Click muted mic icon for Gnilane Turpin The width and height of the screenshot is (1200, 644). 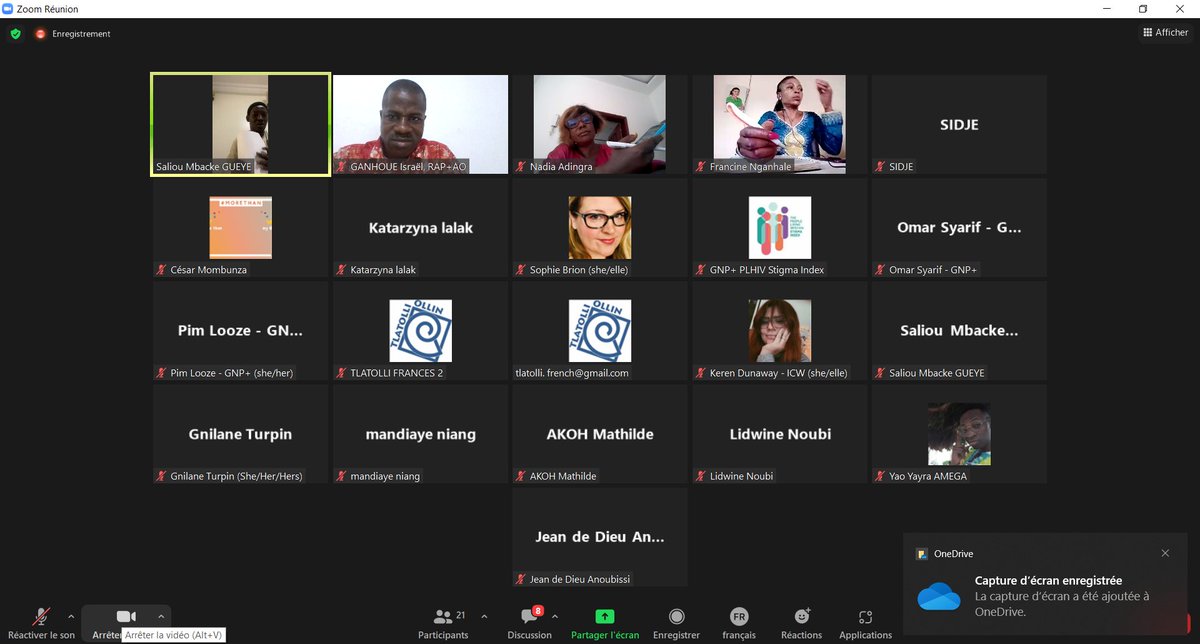click(x=161, y=476)
